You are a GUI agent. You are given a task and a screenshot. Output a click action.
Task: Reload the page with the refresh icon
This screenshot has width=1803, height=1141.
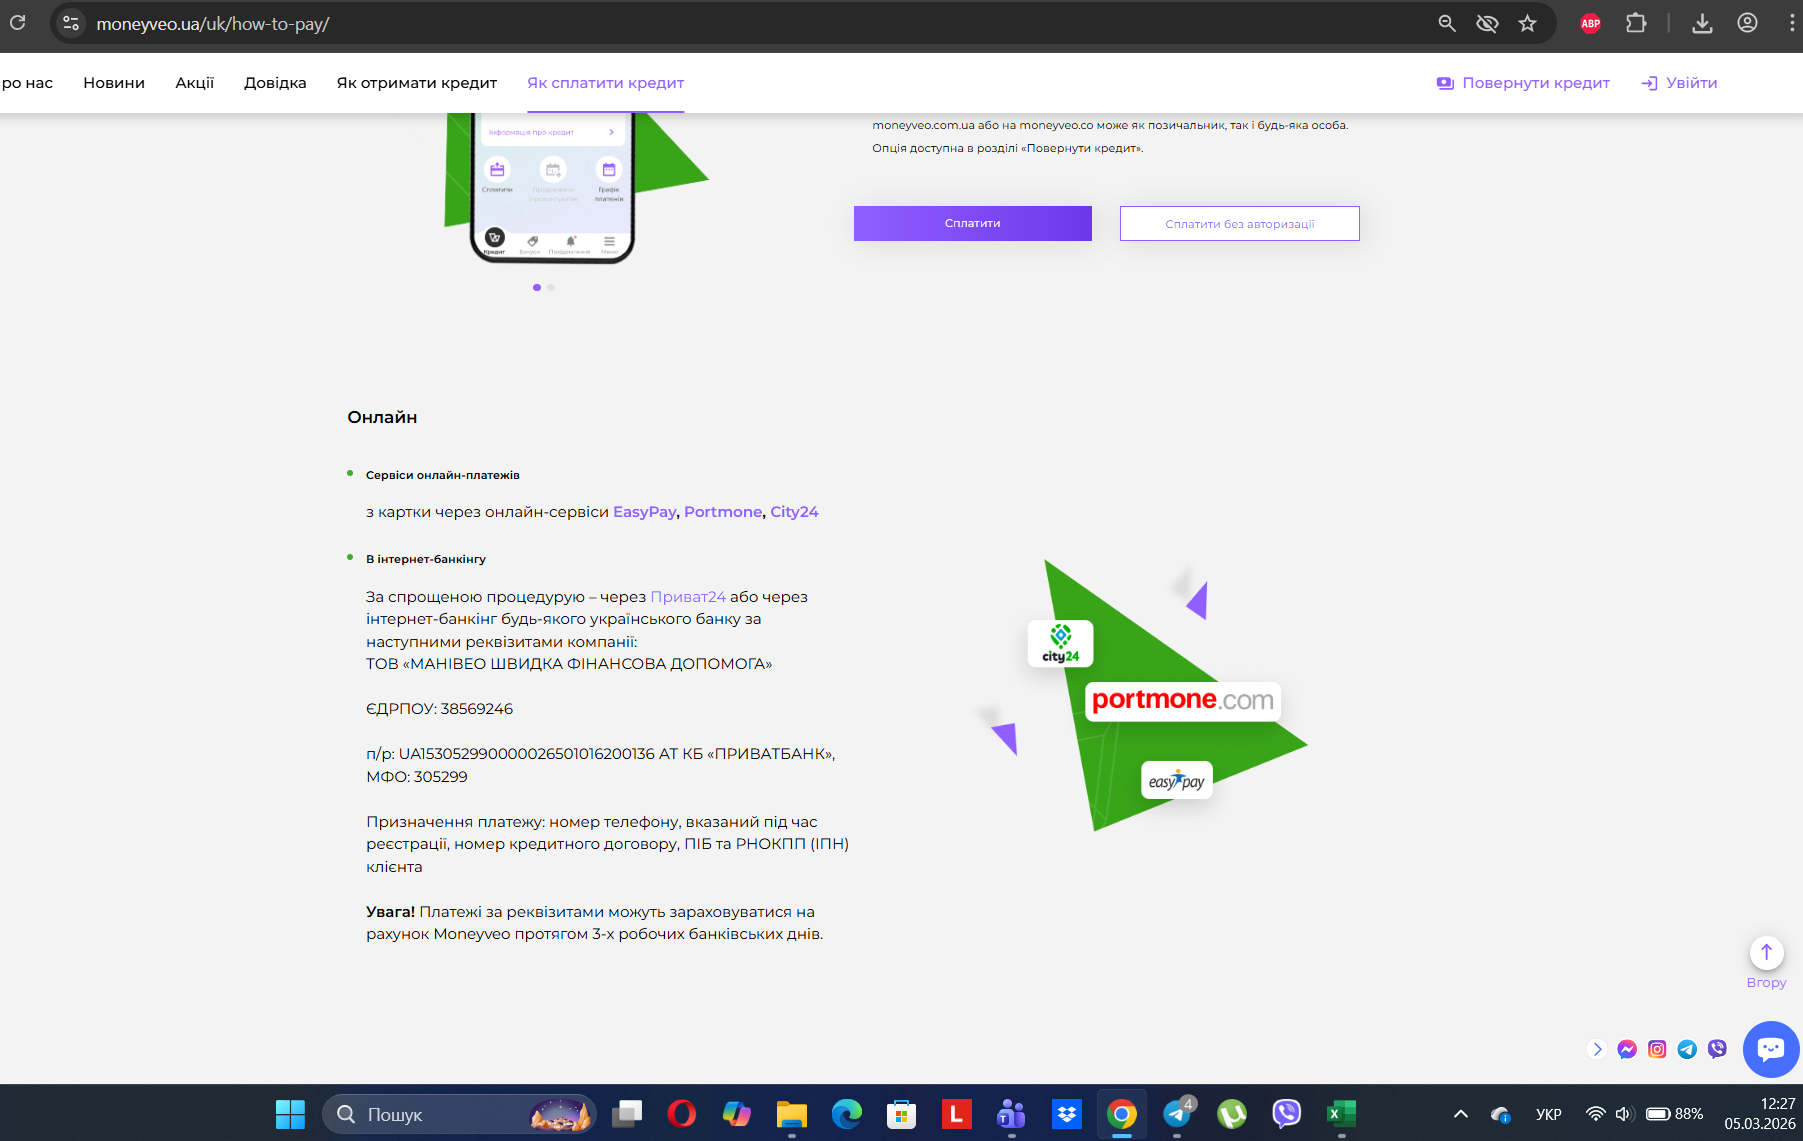tap(17, 22)
